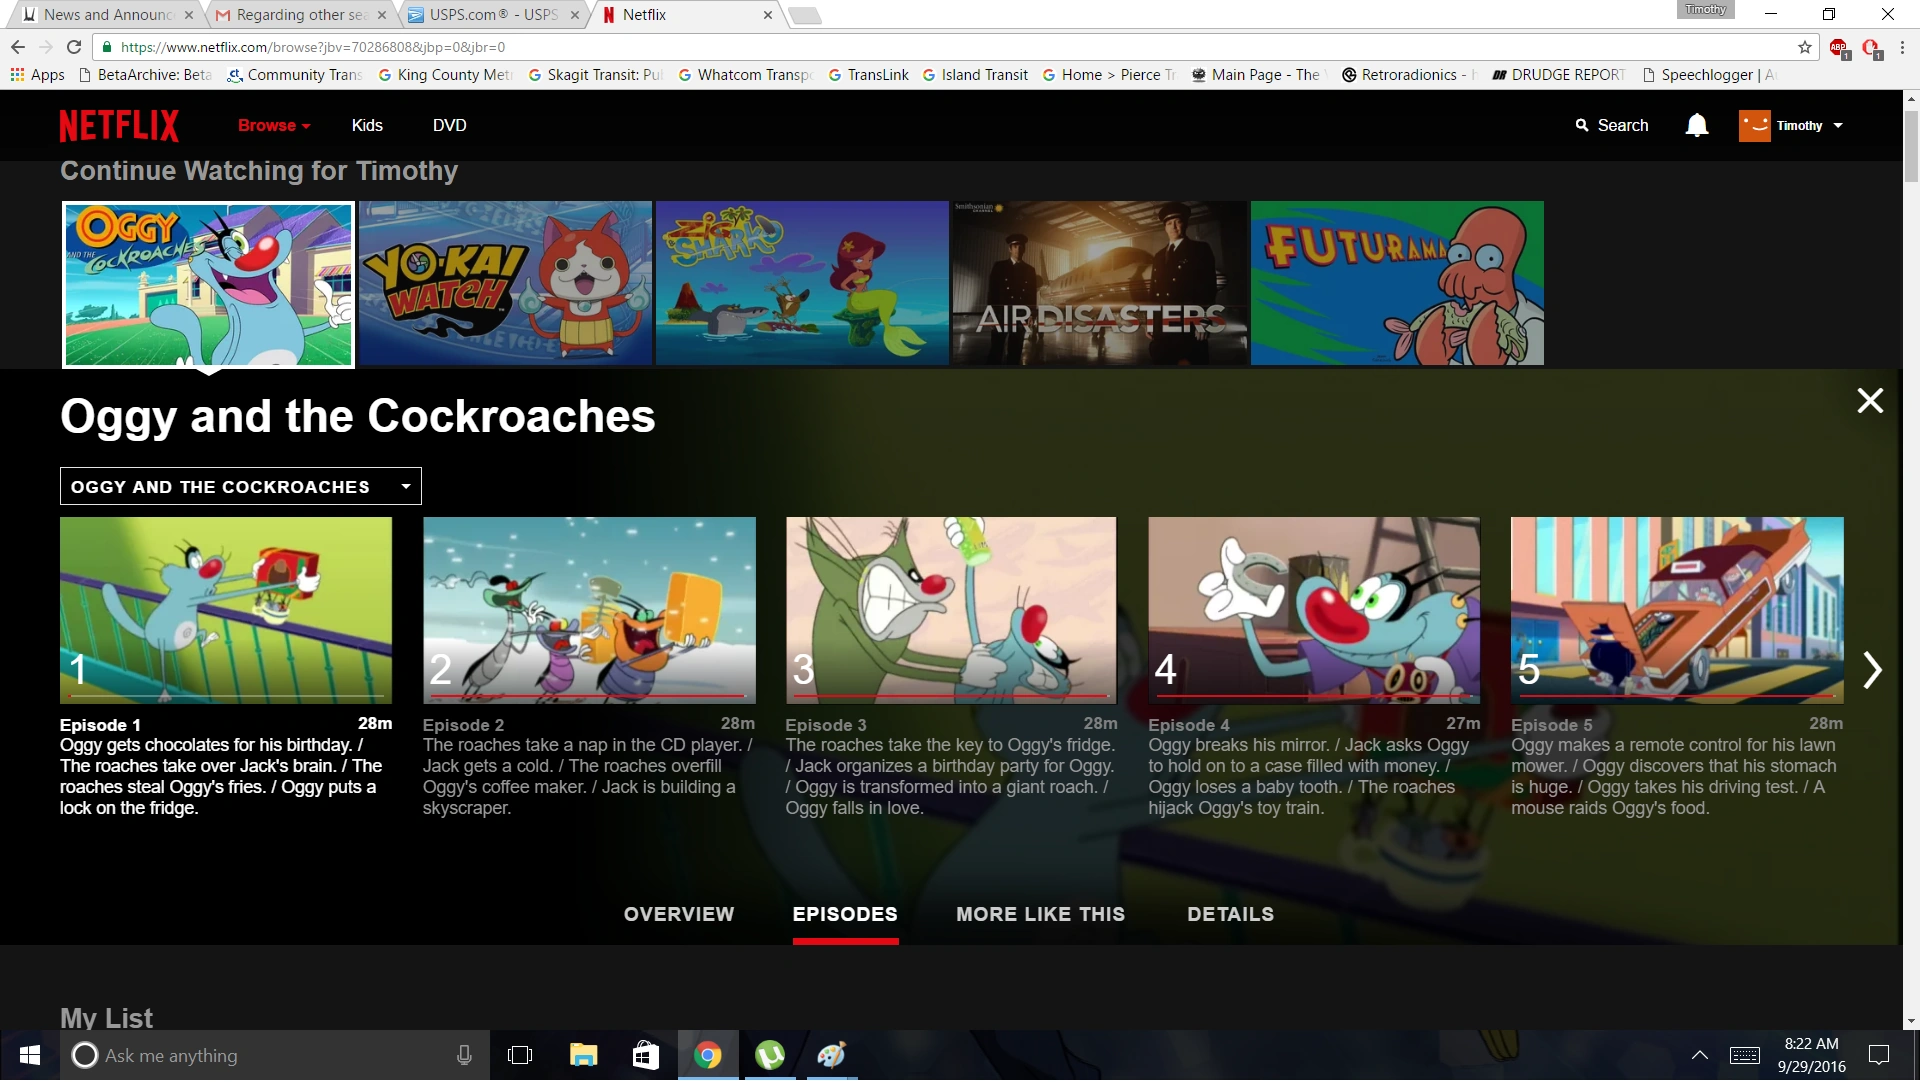1920x1082 pixels.
Task: Open Chrome from the taskbar
Action: (x=707, y=1056)
